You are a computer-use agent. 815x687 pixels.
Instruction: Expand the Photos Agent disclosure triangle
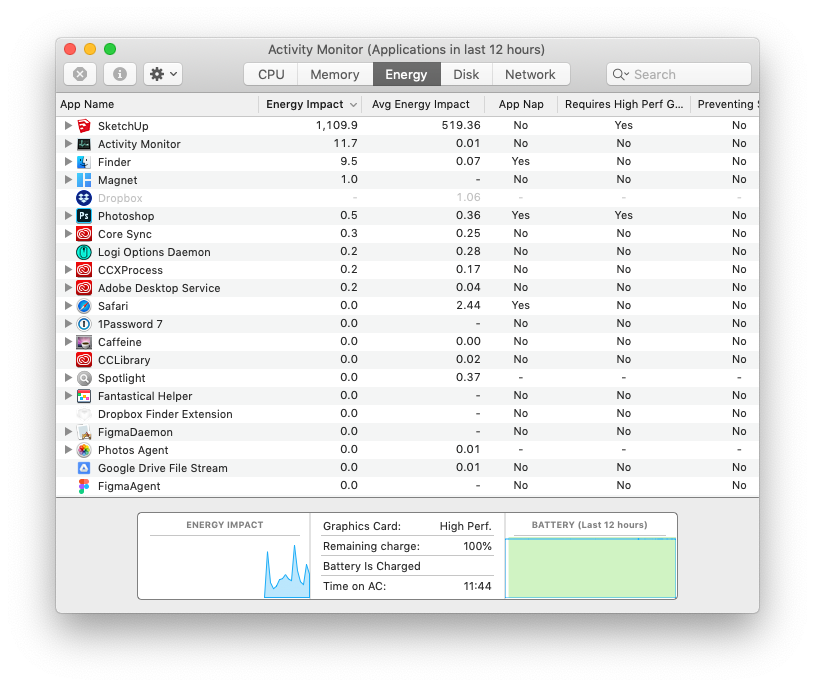coord(68,450)
